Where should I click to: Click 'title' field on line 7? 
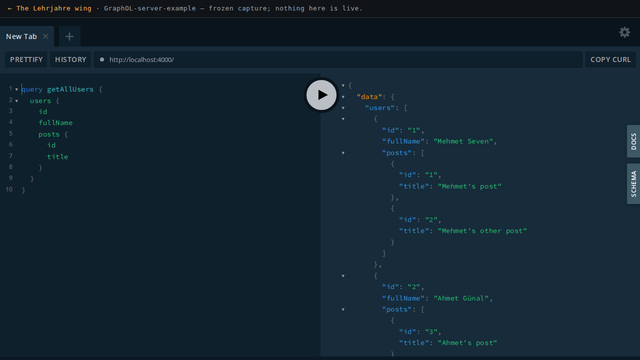click(58, 157)
